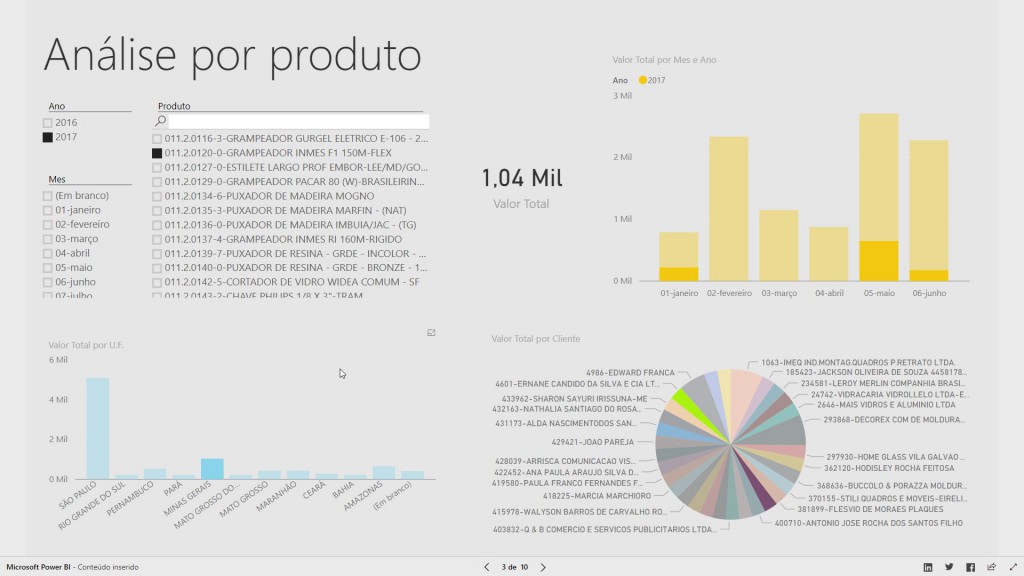The height and width of the screenshot is (576, 1024).
Task: Uncheck the 2017 year filter
Action: [48, 137]
